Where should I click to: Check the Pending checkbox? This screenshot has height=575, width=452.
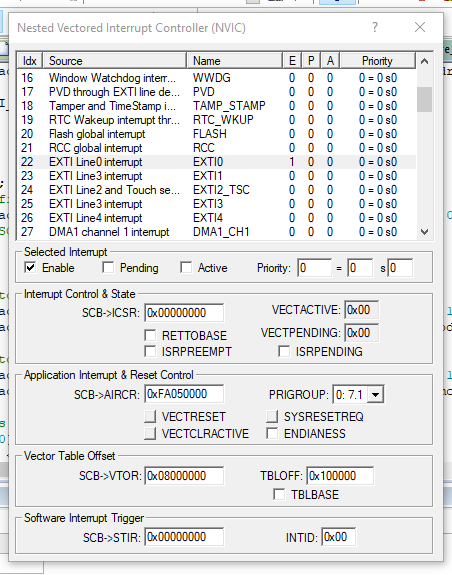pos(108,268)
